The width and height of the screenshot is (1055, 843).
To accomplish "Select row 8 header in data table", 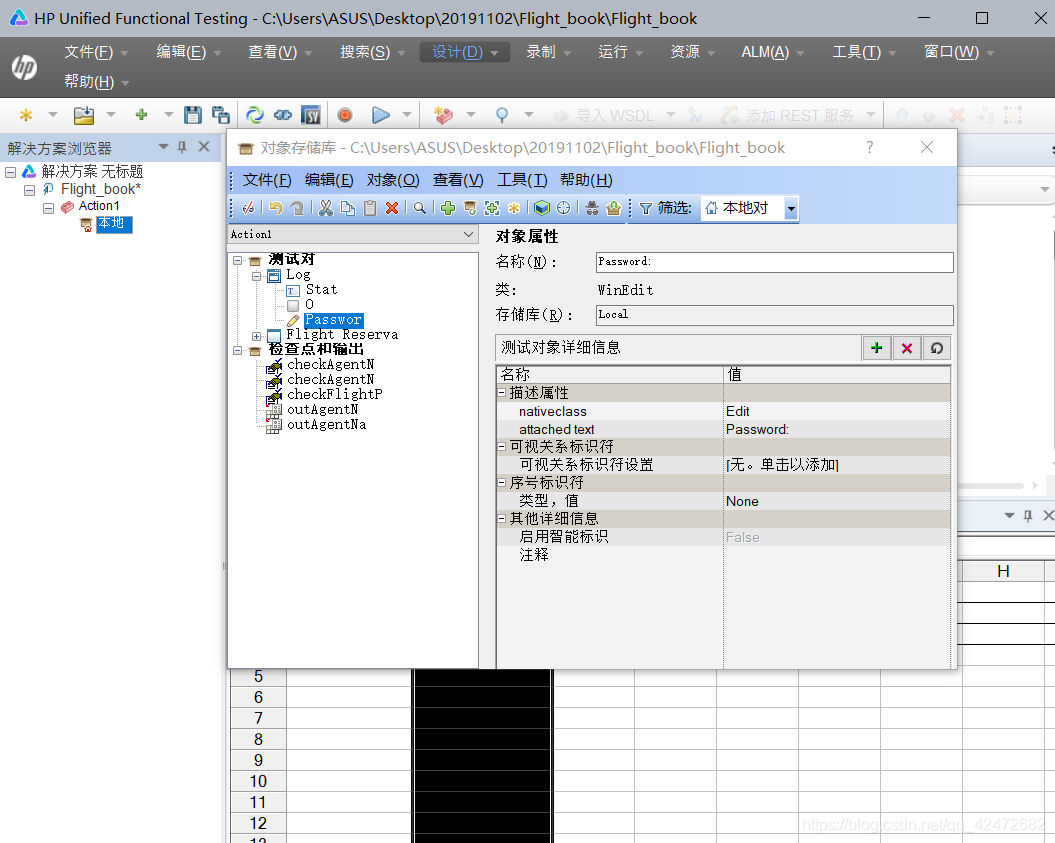I will (258, 739).
